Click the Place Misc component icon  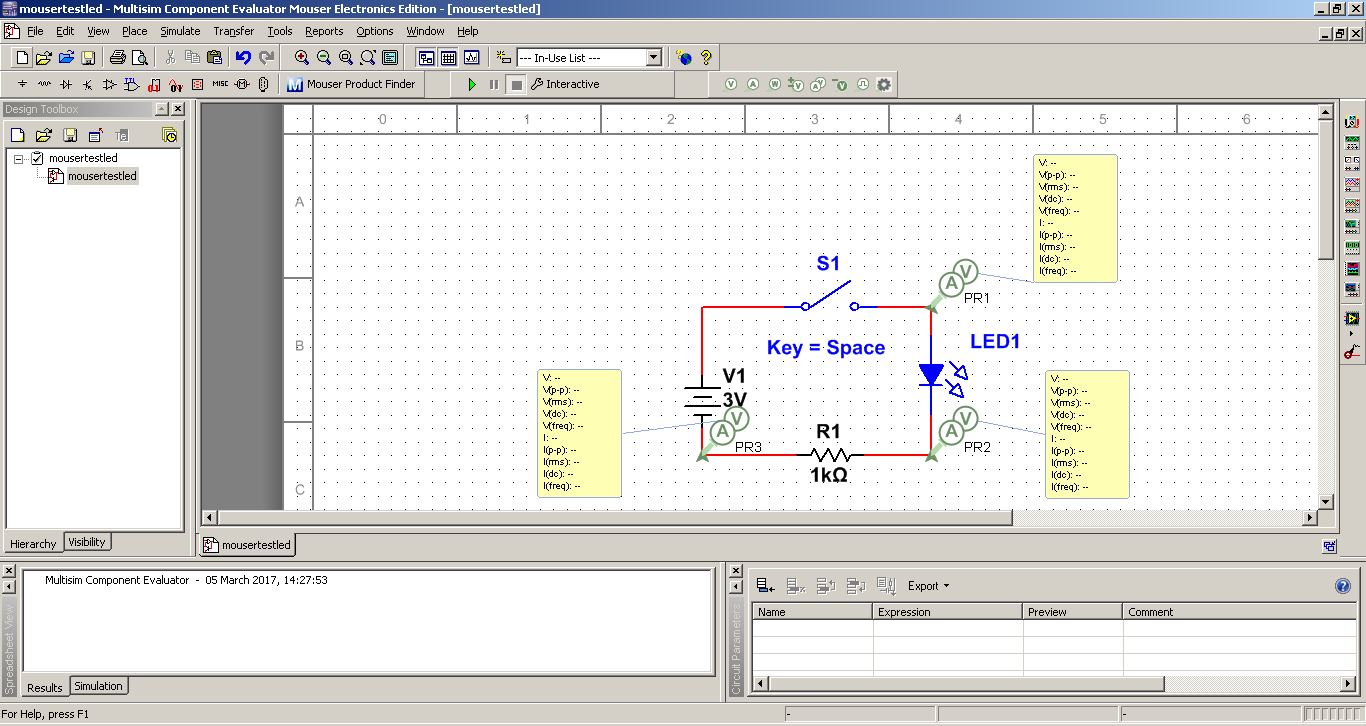coord(220,85)
